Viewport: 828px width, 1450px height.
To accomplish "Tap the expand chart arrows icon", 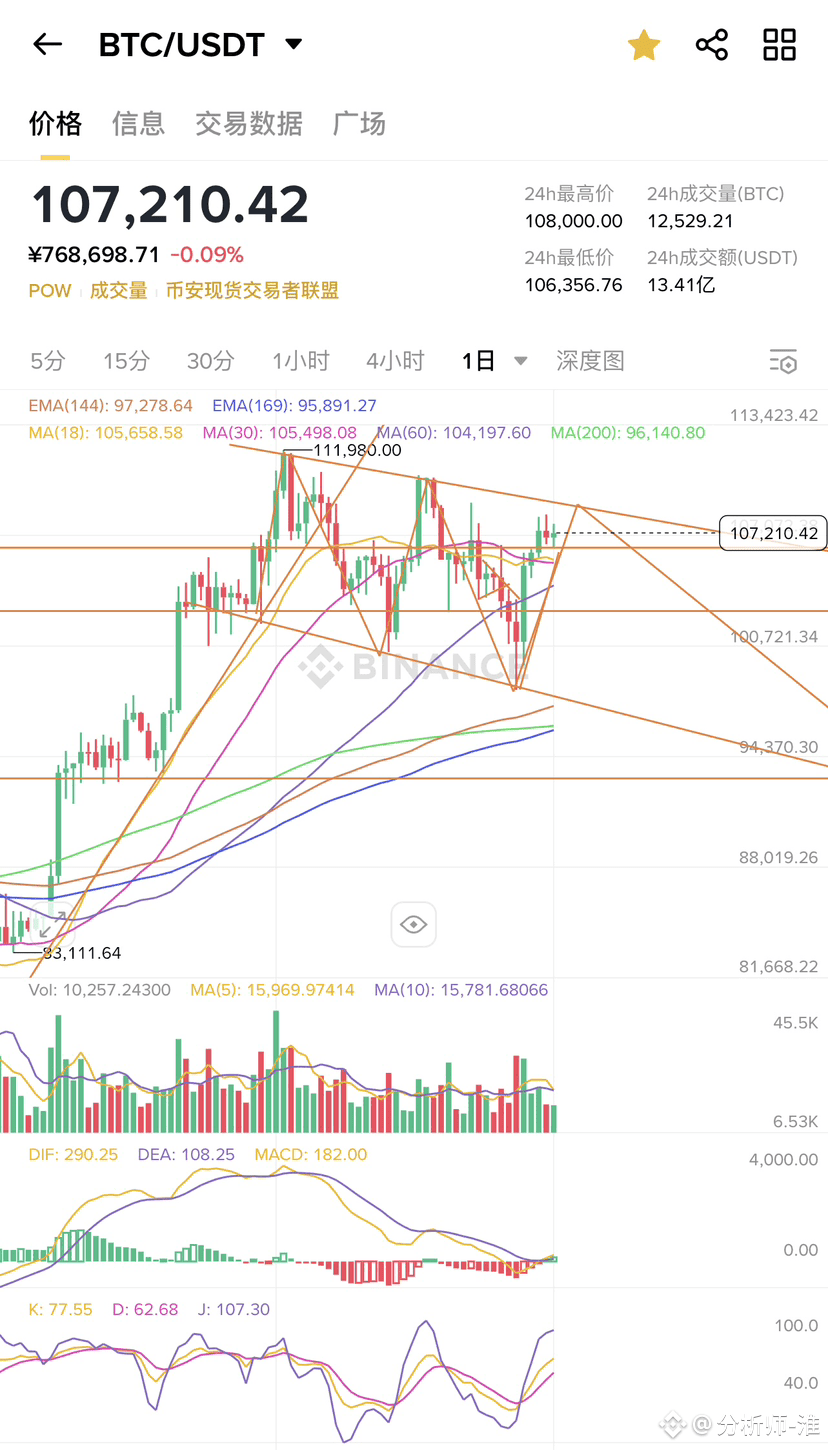I will click(x=52, y=923).
